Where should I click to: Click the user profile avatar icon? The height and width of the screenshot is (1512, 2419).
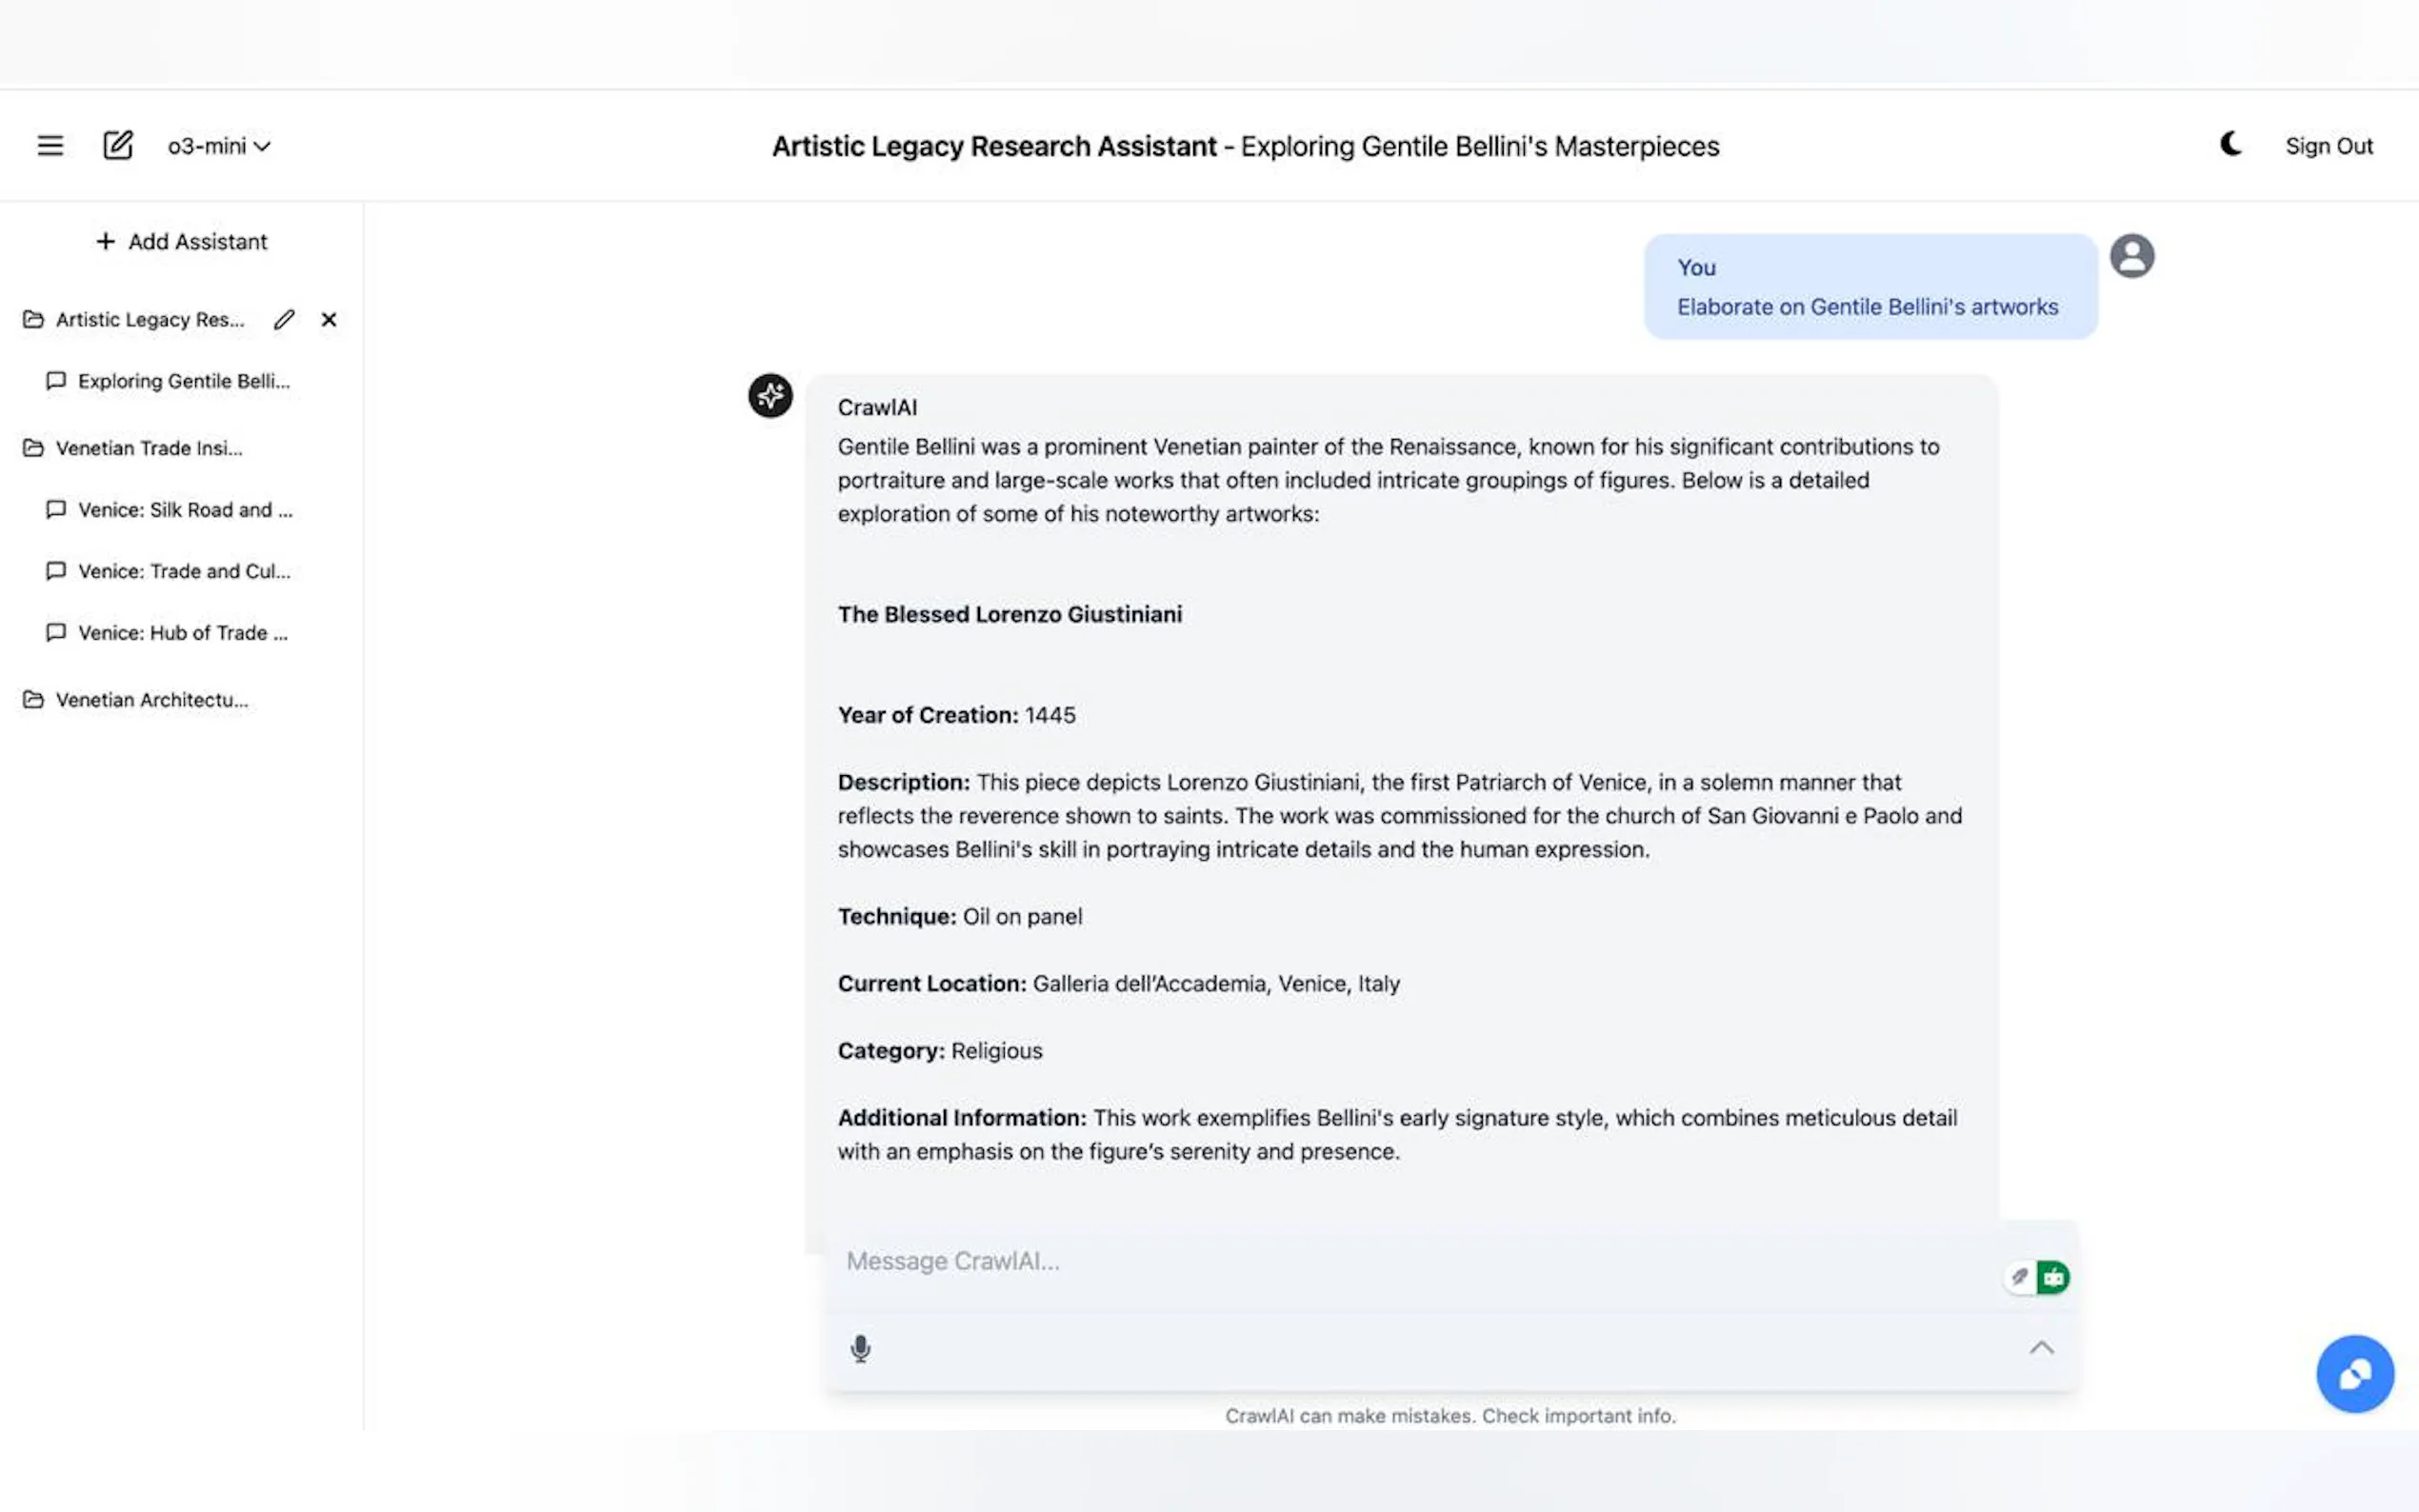point(2131,256)
